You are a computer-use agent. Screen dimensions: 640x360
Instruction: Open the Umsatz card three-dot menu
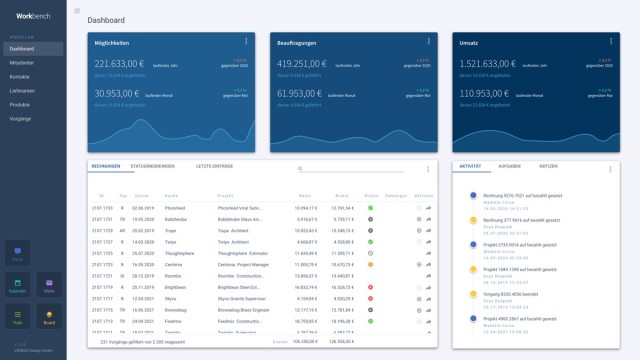pyautogui.click(x=611, y=41)
